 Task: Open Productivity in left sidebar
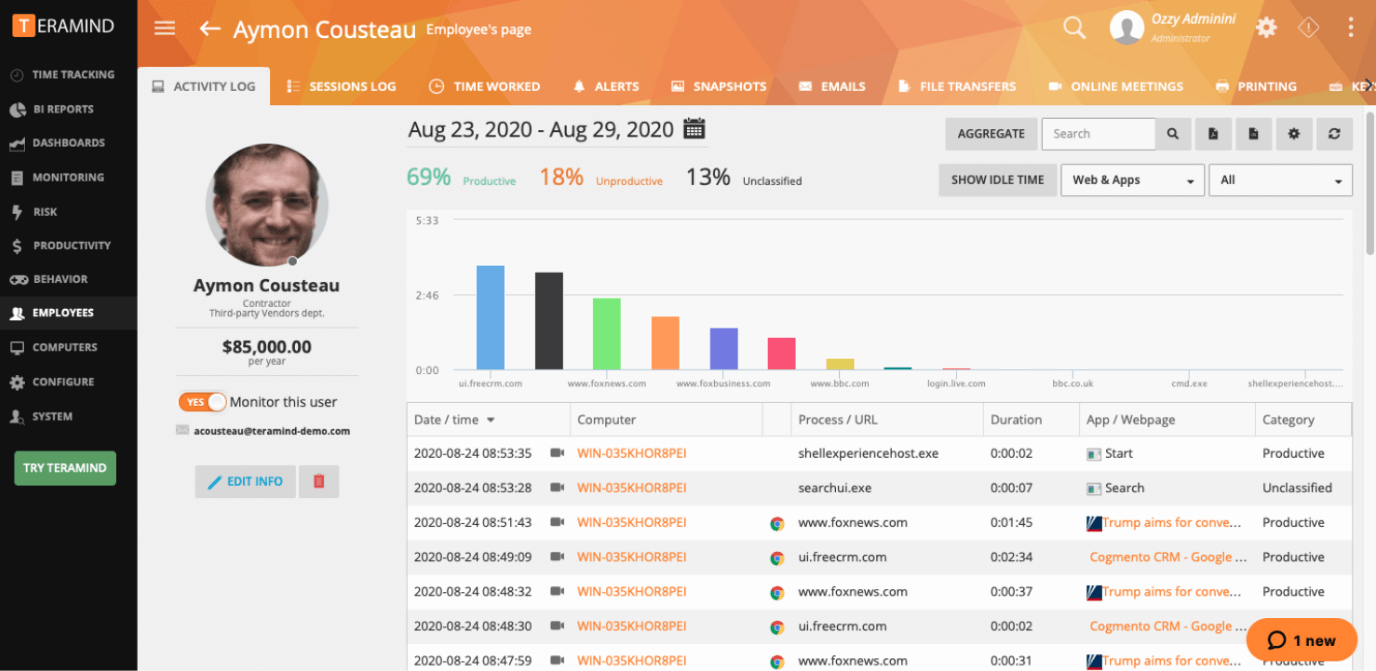pyautogui.click(x=71, y=246)
